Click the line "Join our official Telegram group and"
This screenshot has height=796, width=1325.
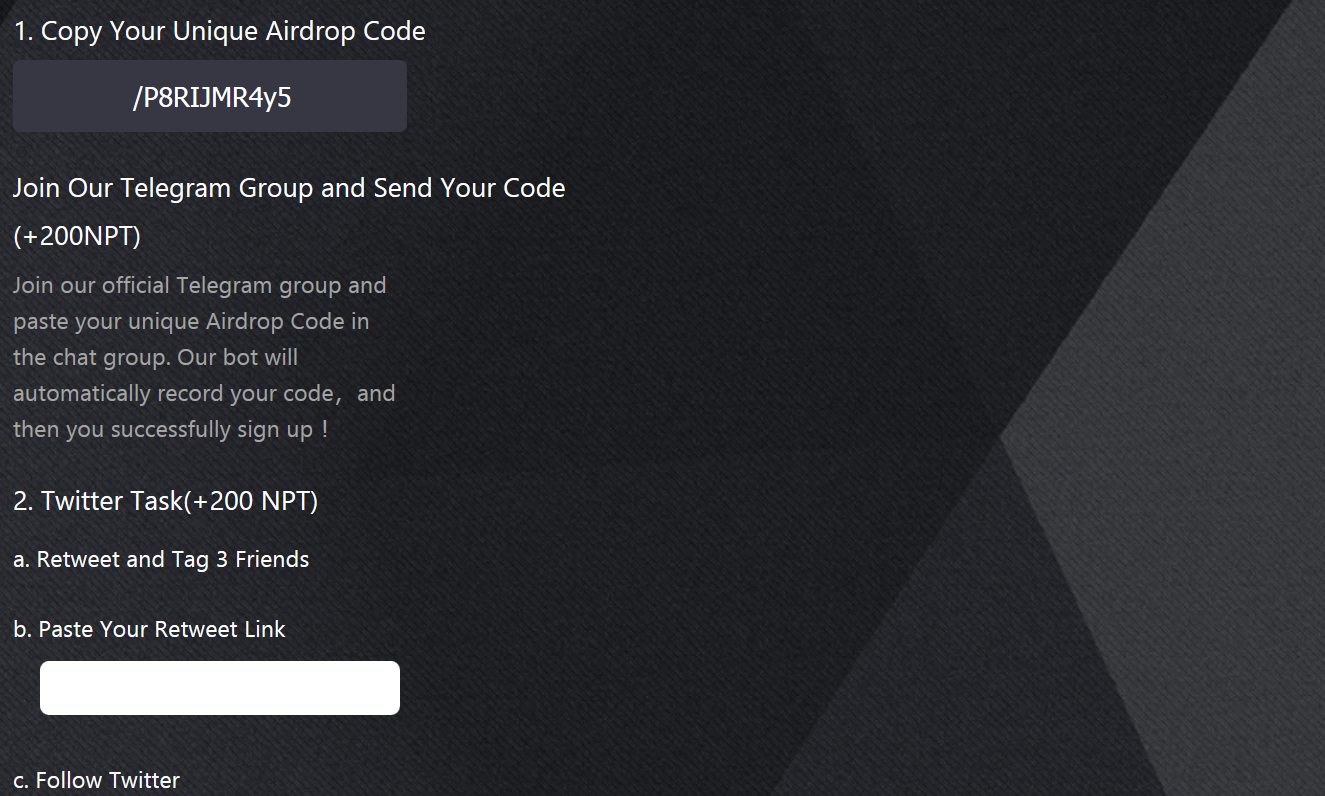click(x=199, y=286)
